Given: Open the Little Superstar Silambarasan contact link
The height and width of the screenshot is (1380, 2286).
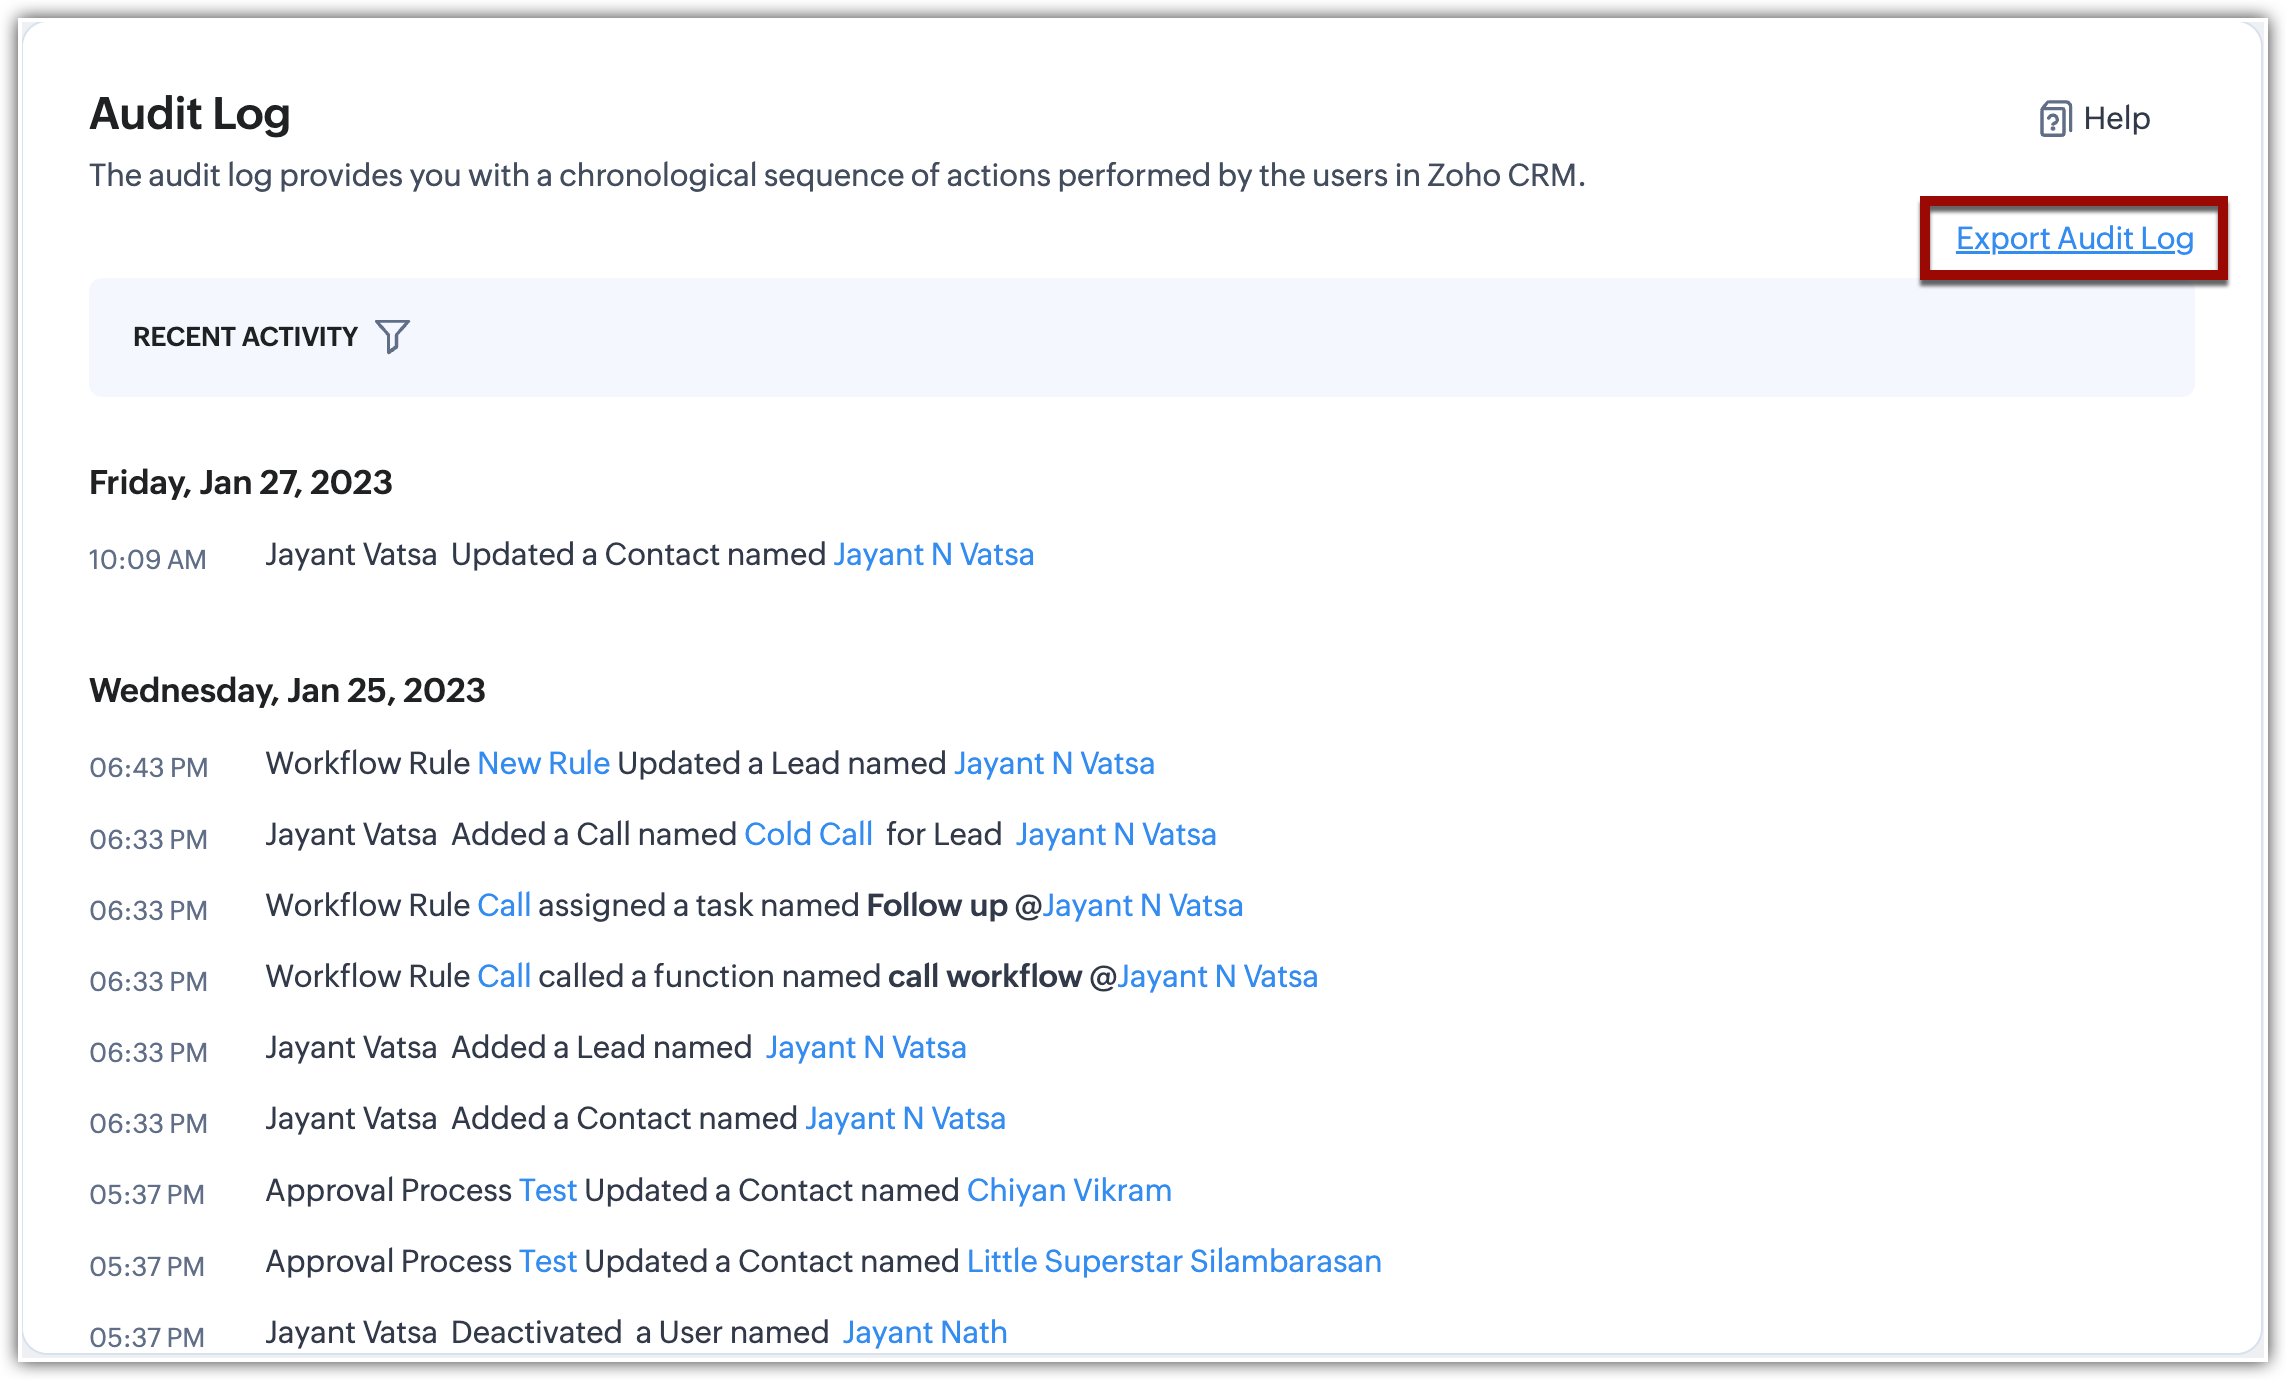Looking at the screenshot, I should point(1174,1261).
